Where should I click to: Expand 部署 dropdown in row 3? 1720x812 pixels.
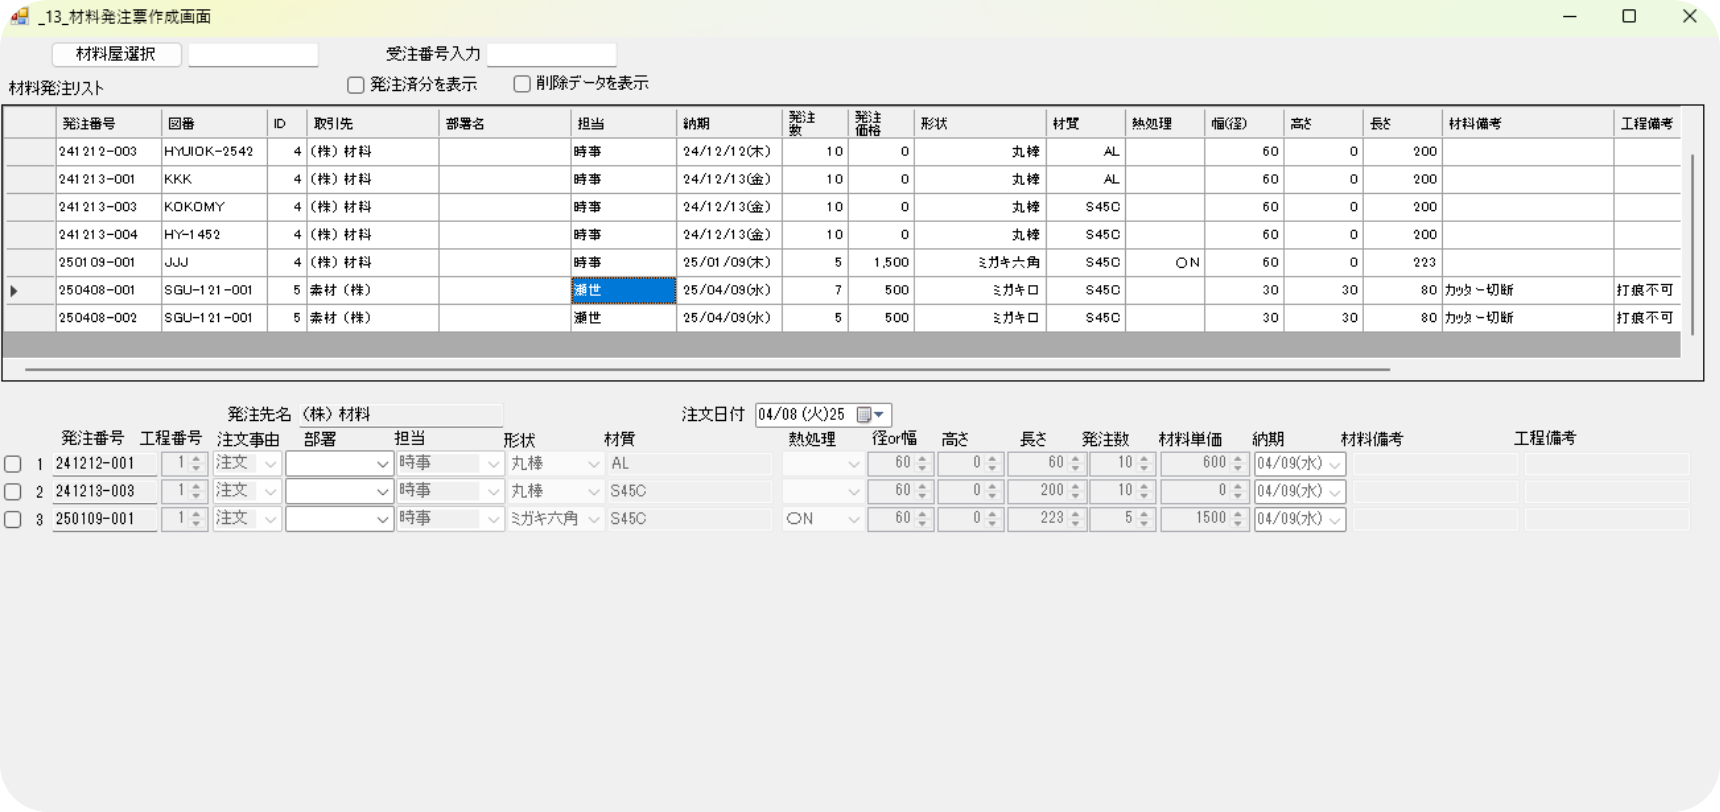[x=382, y=520]
